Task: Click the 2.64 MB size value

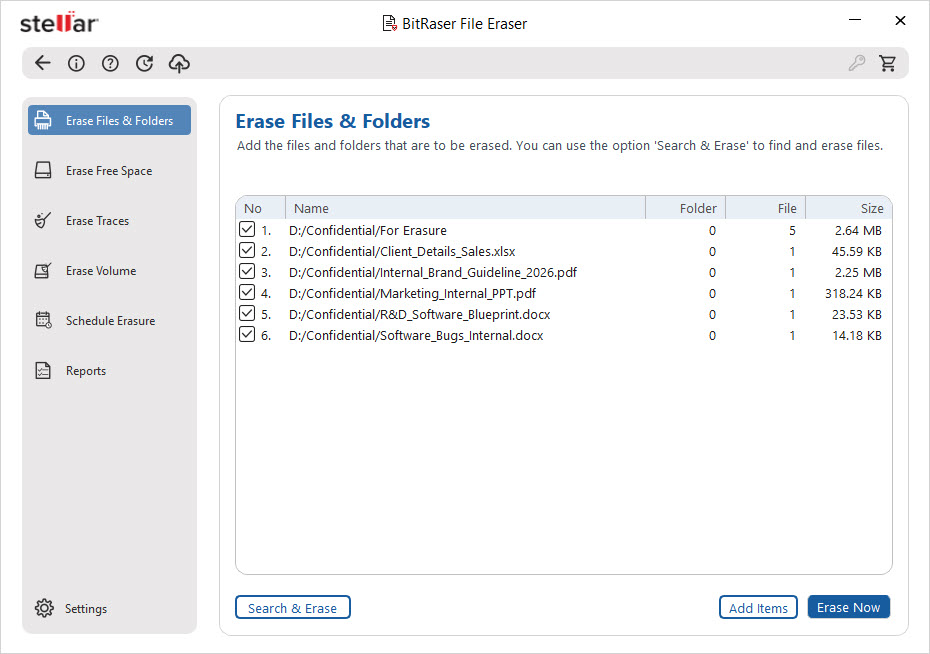Action: coord(858,230)
